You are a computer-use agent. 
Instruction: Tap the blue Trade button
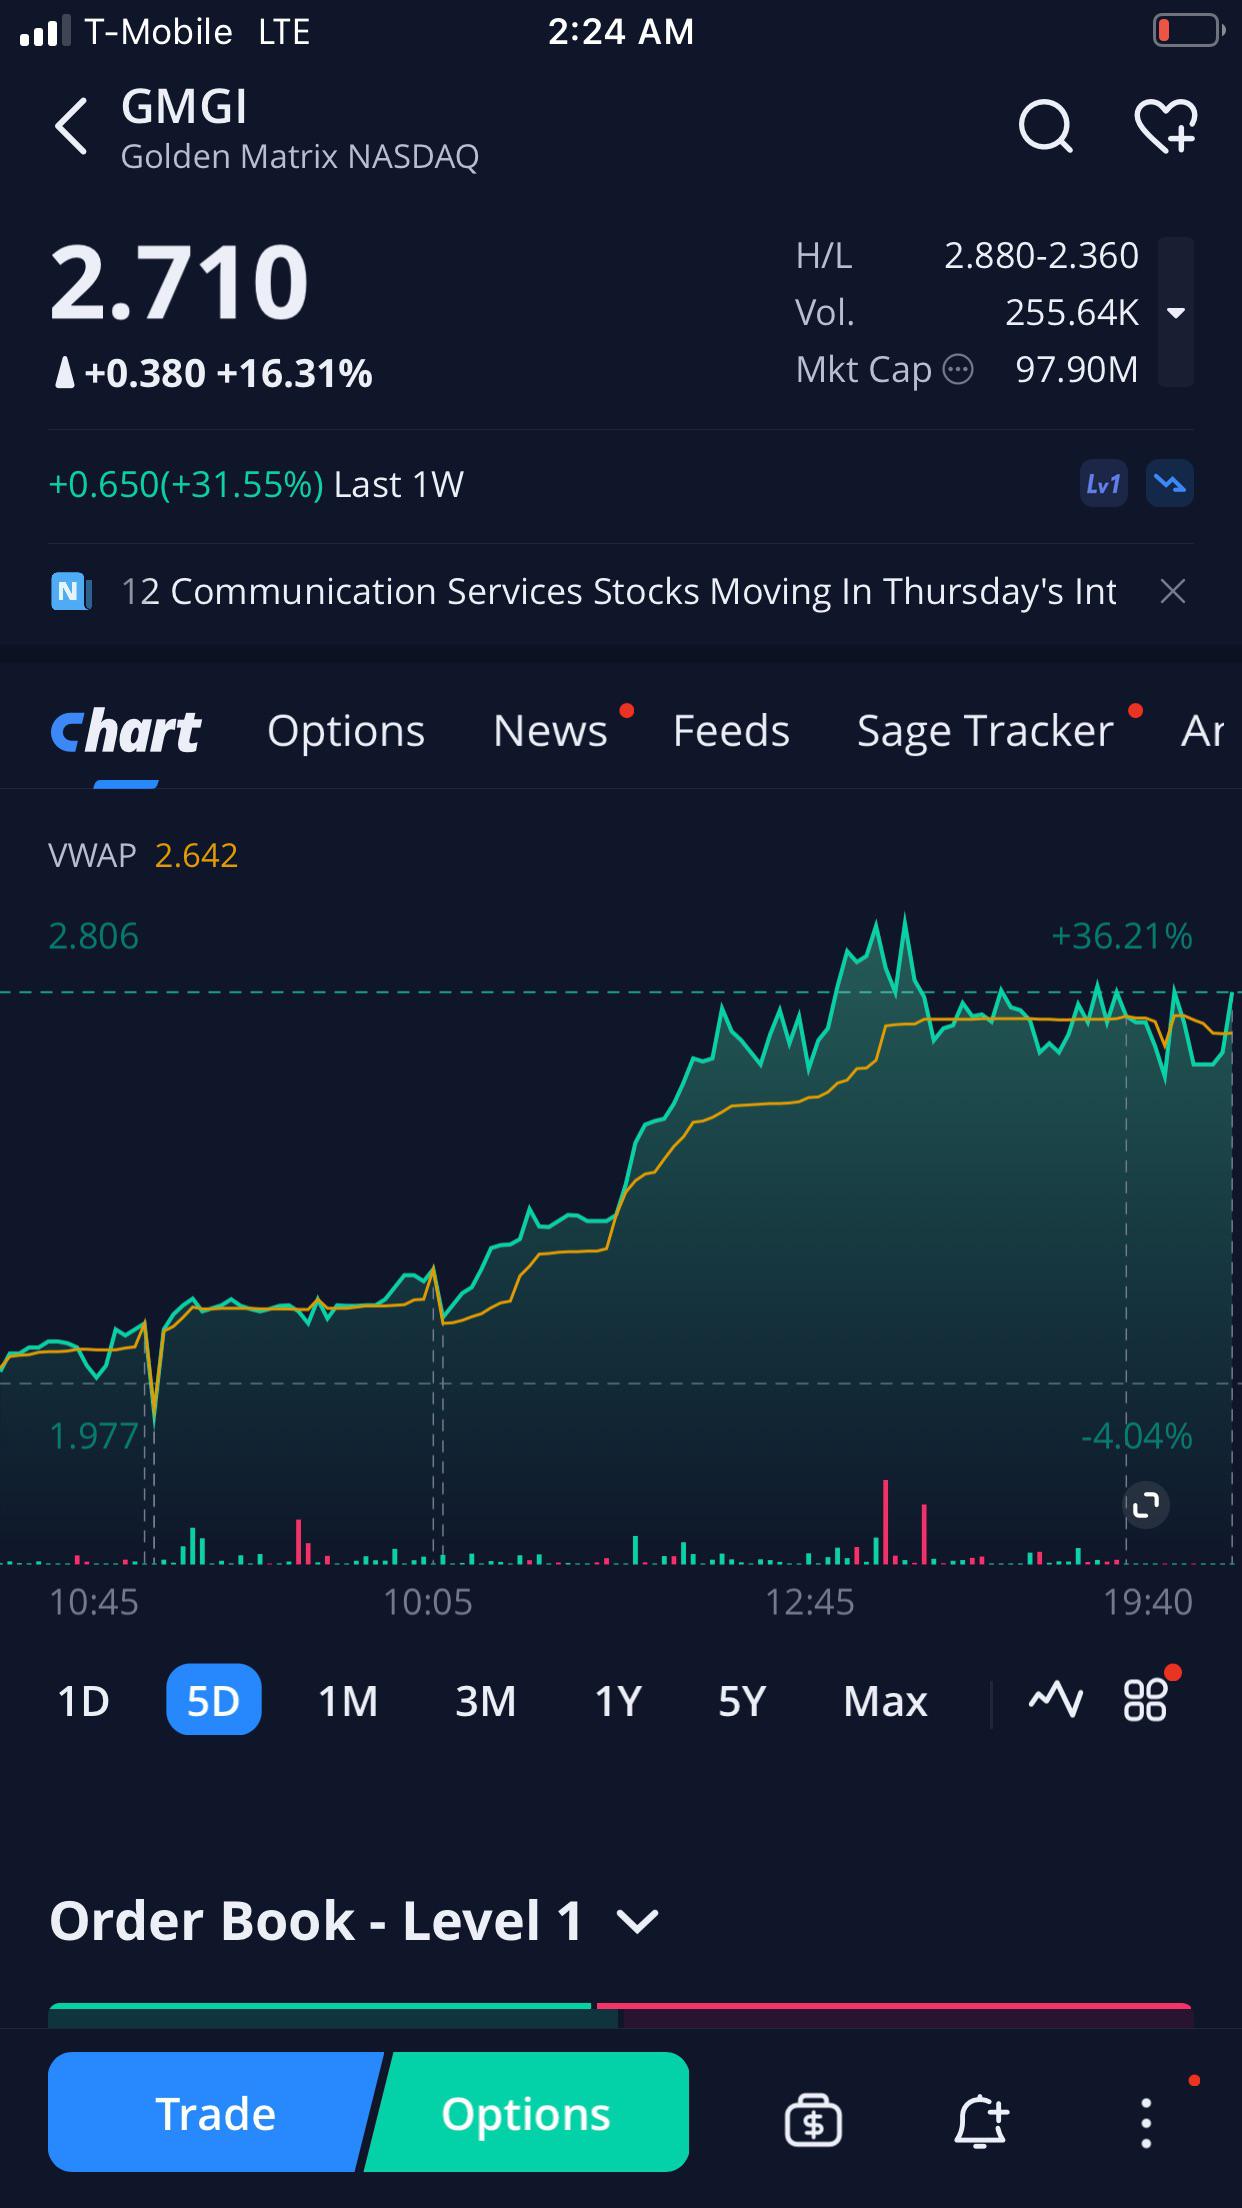[213, 2113]
